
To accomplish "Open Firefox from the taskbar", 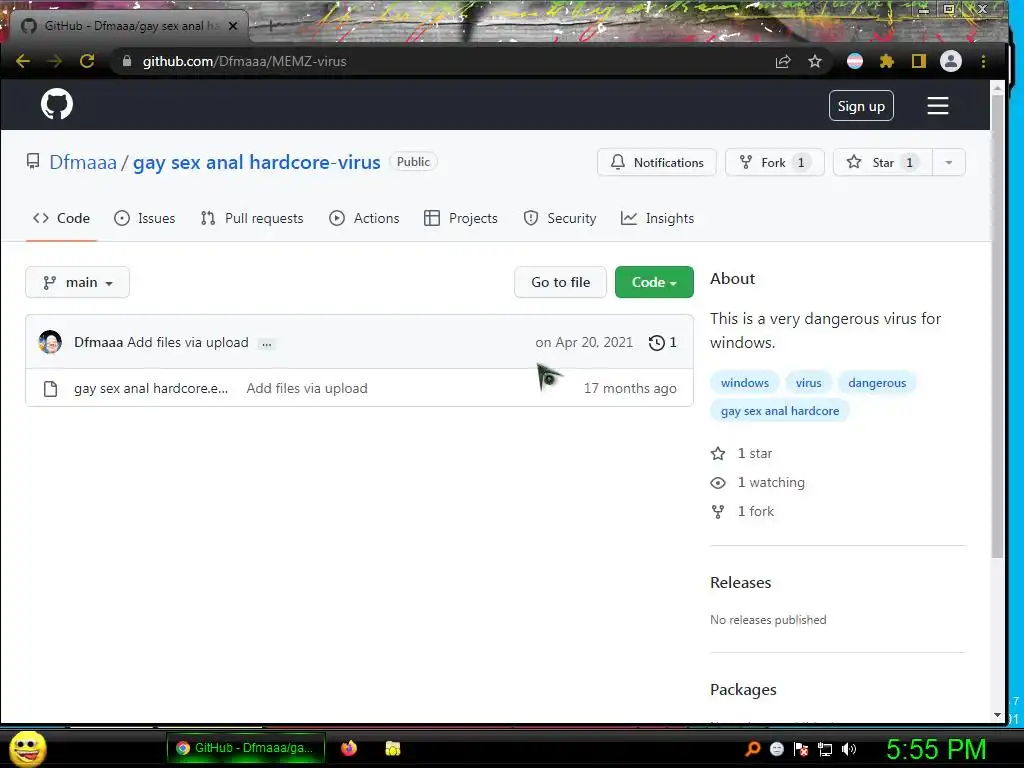I will click(x=349, y=748).
